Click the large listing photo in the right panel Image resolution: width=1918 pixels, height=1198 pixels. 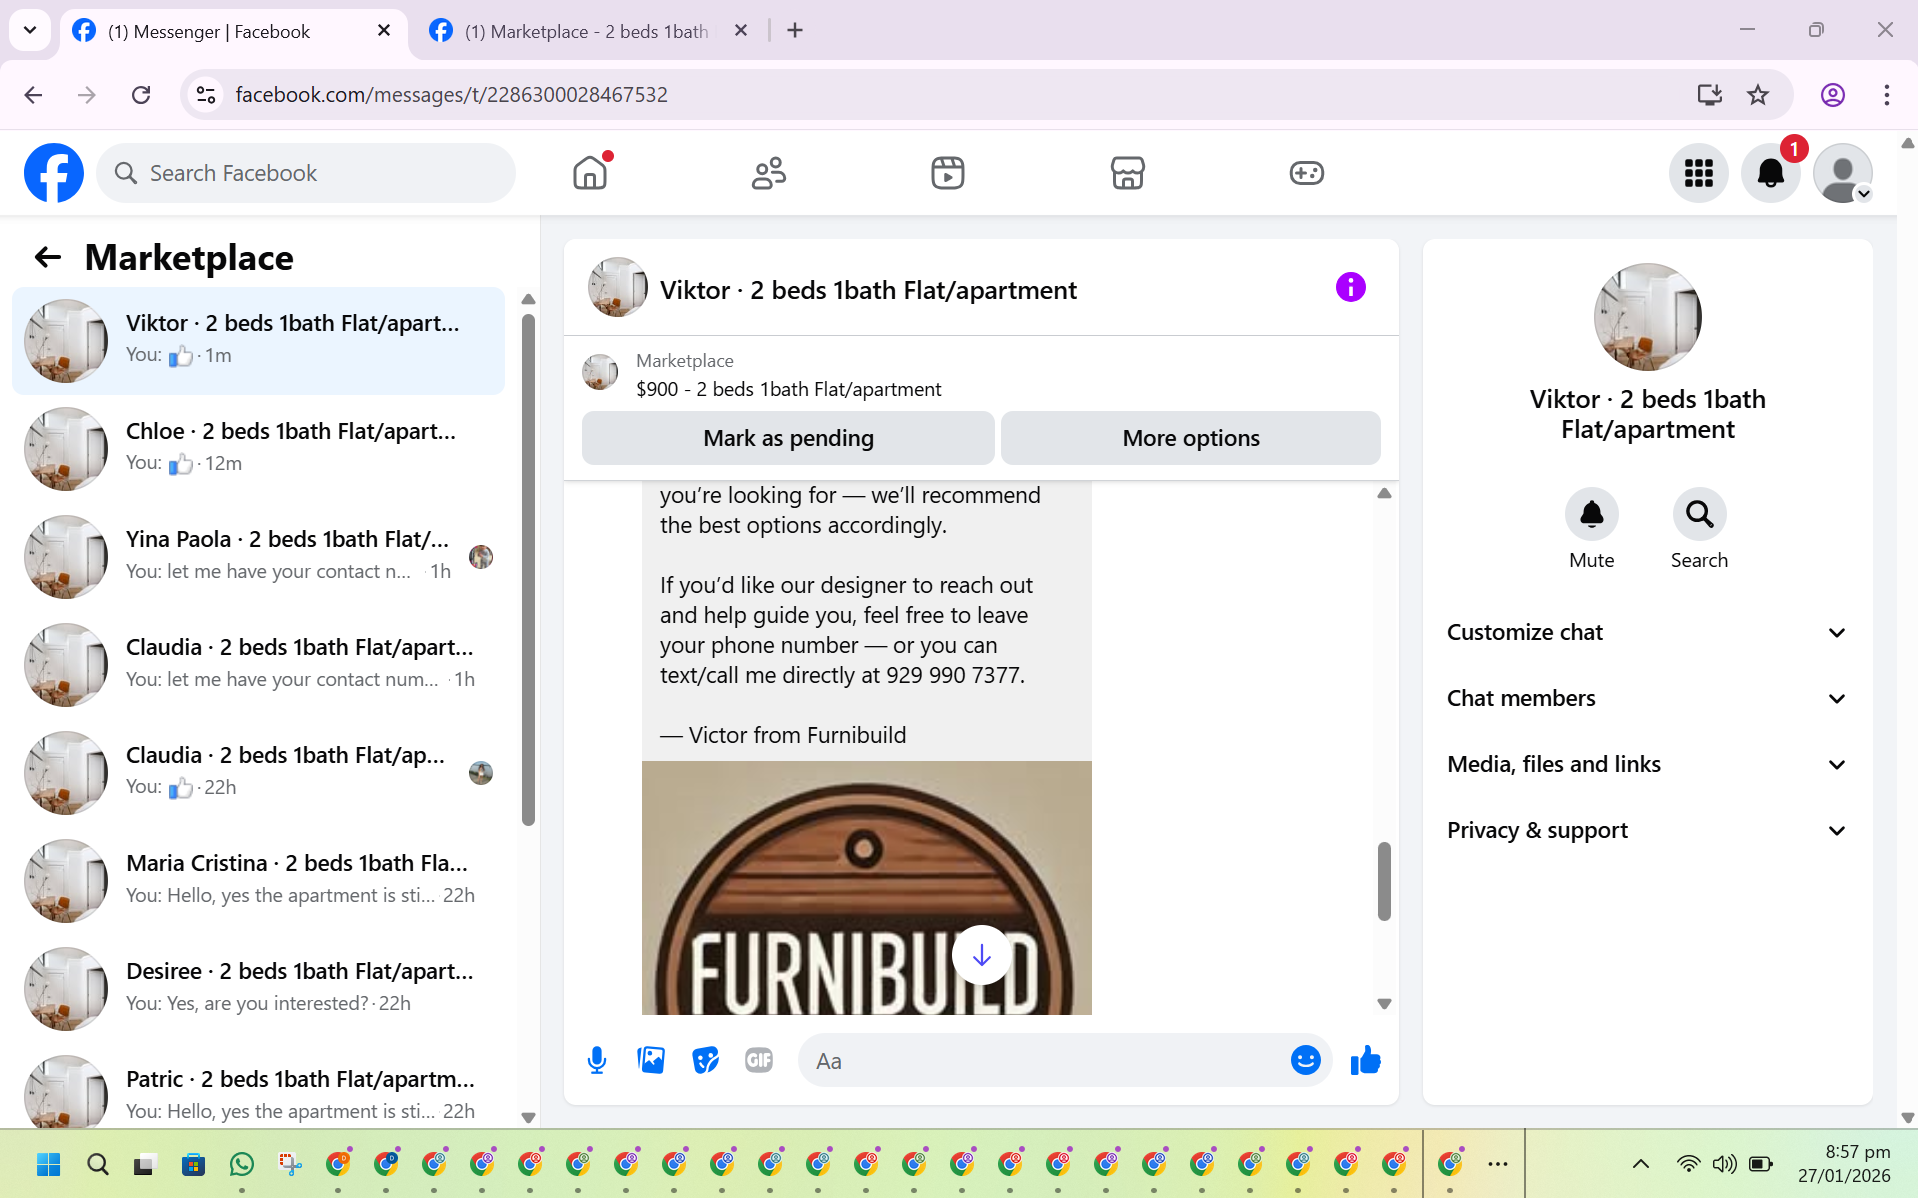pos(1647,317)
